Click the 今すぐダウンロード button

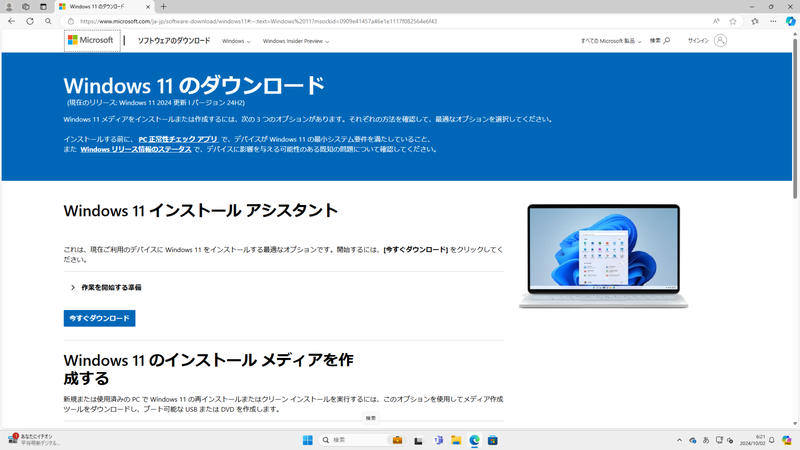click(x=99, y=318)
